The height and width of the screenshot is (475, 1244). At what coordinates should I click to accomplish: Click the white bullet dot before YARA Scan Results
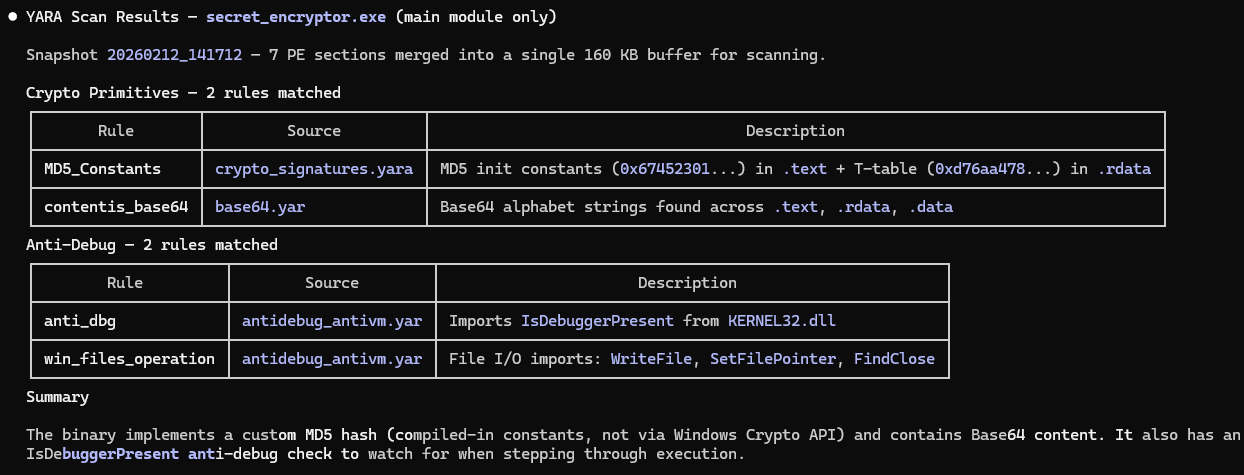[13, 17]
